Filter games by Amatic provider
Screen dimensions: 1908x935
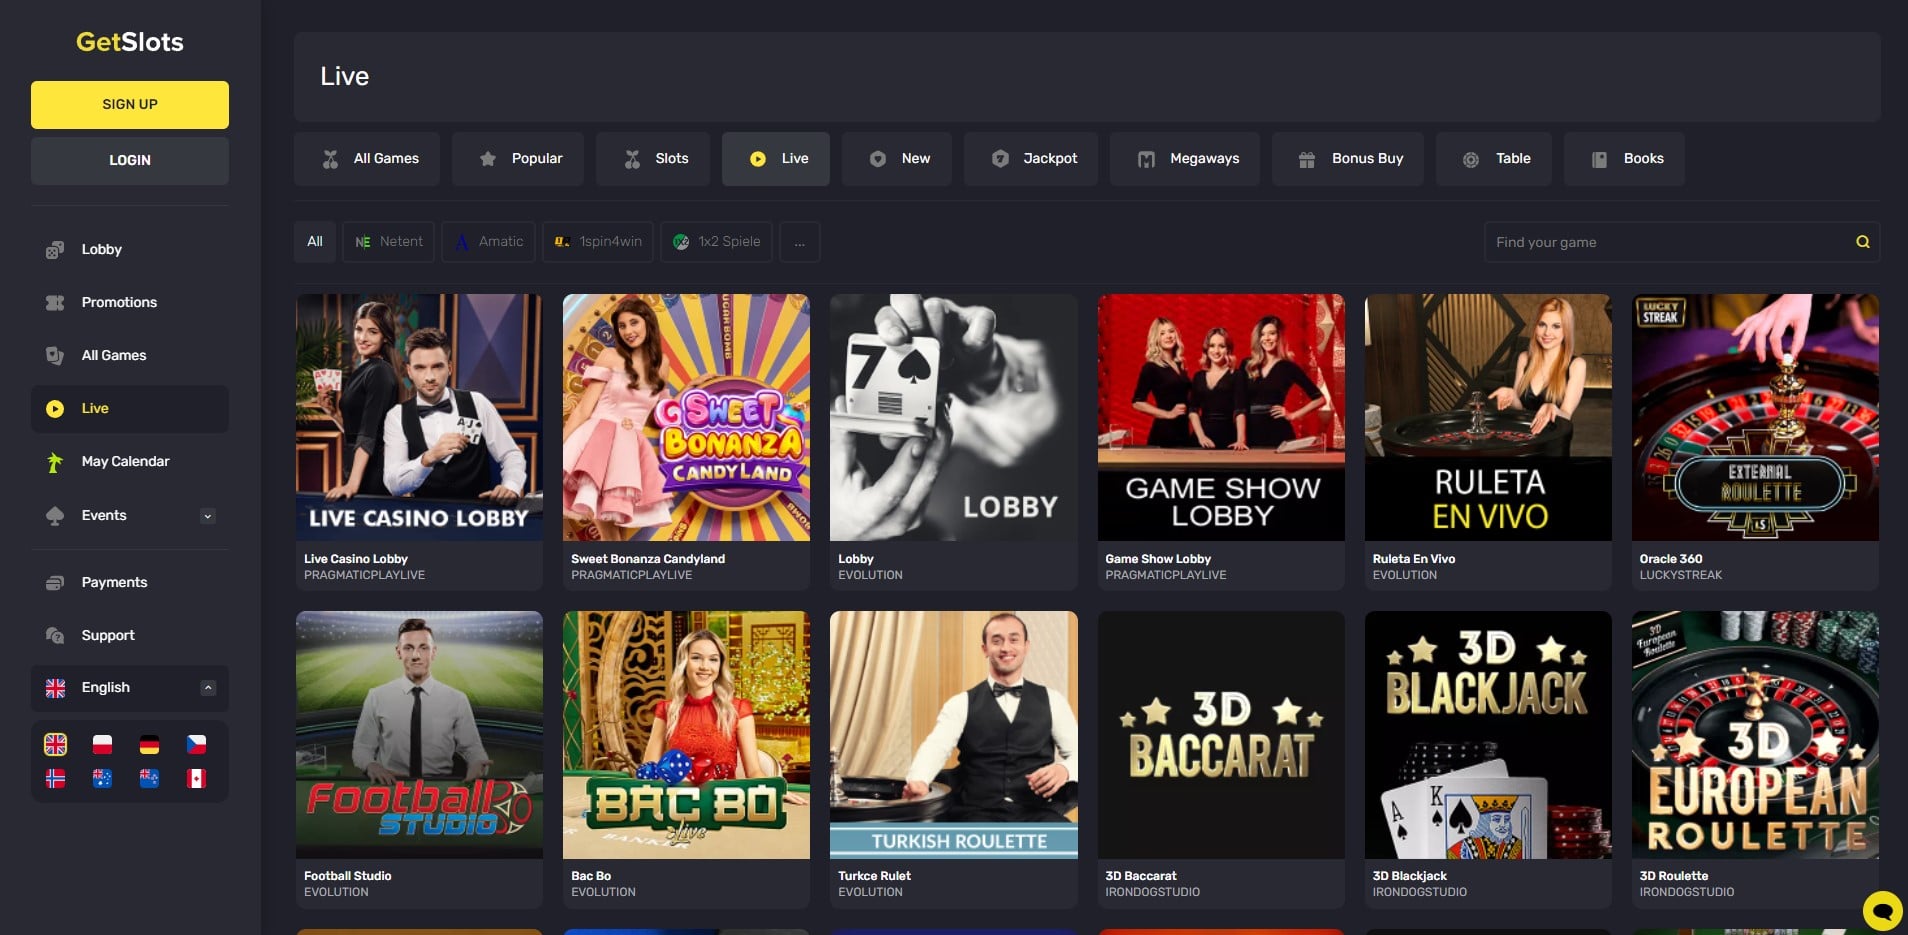[488, 242]
